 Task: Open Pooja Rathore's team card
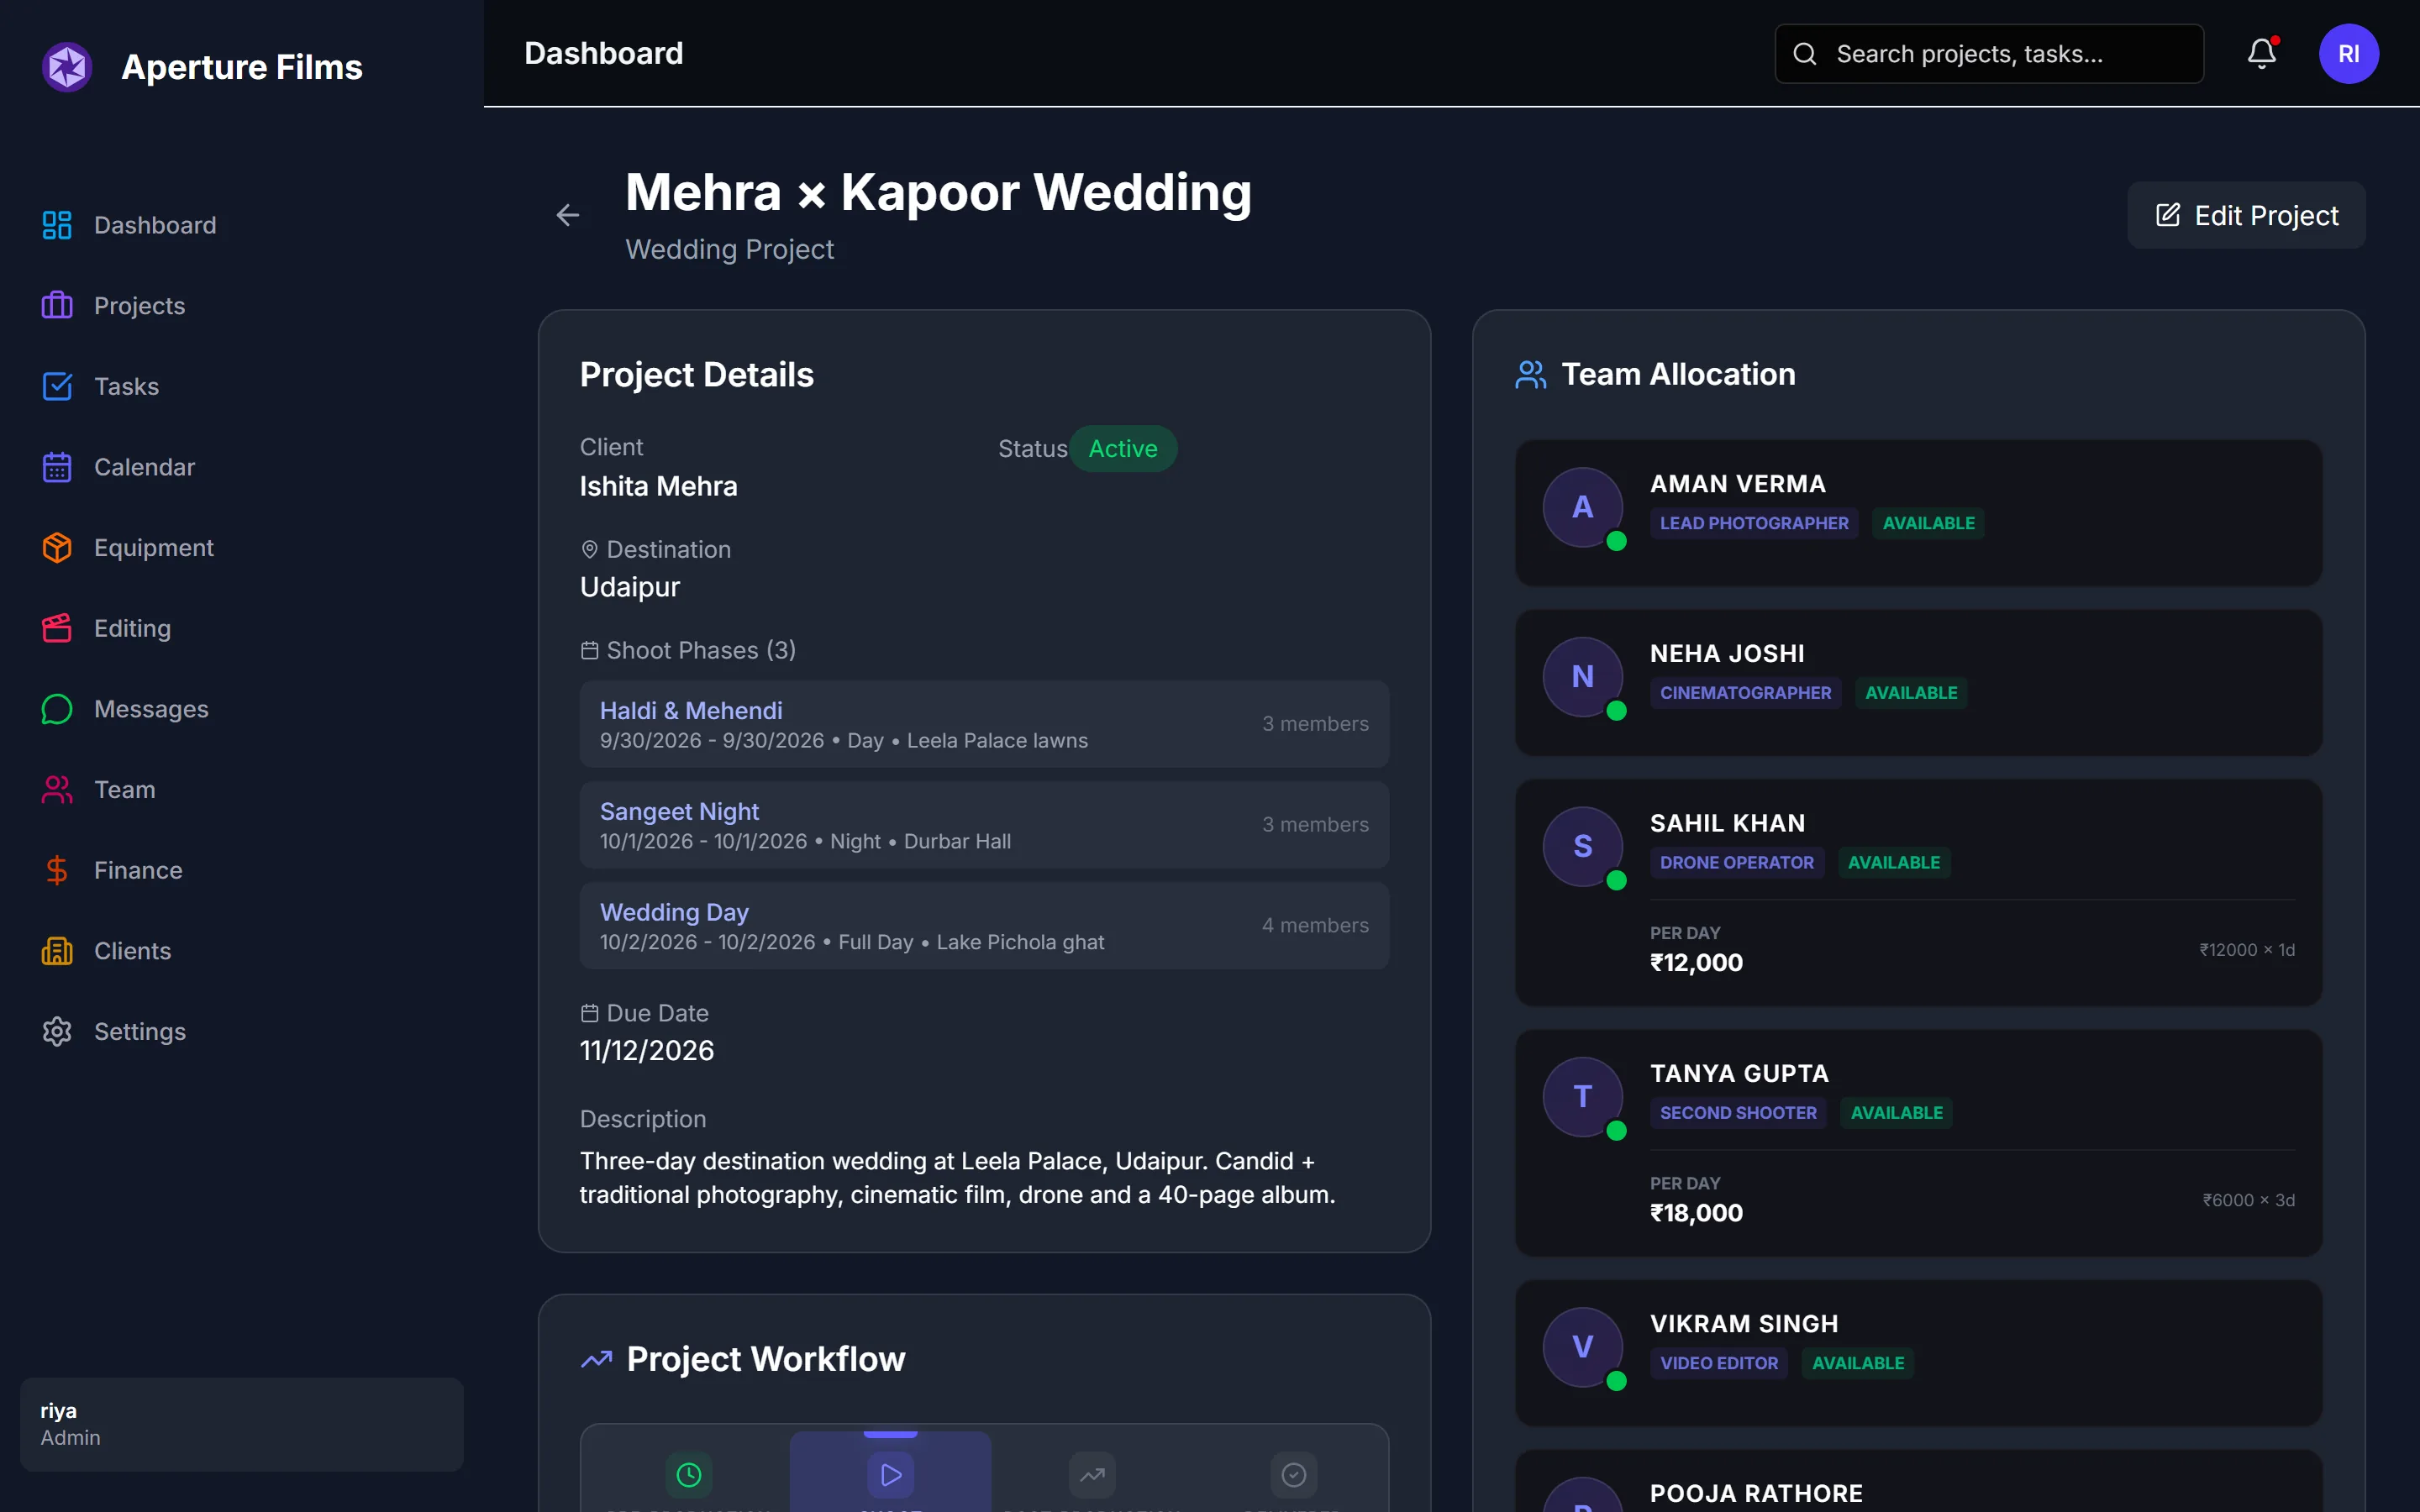tap(1918, 1481)
